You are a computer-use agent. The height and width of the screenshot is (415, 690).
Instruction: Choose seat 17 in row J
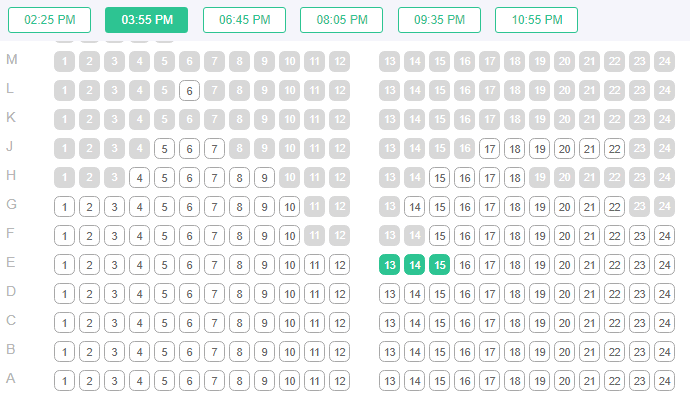(490, 149)
